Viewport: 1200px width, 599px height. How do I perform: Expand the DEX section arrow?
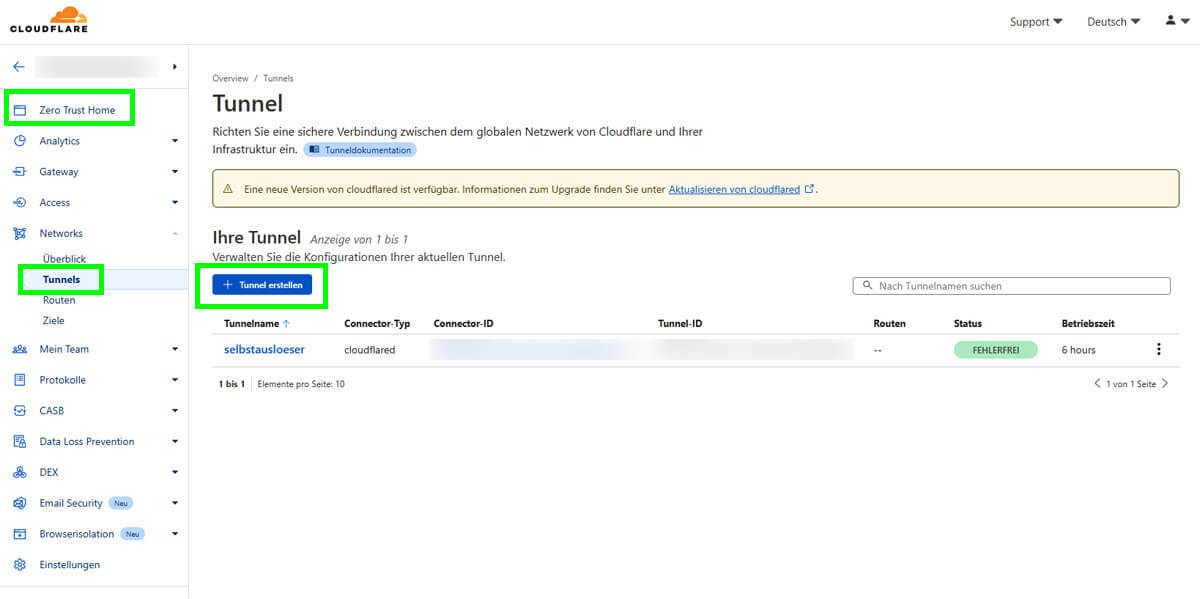[x=175, y=472]
